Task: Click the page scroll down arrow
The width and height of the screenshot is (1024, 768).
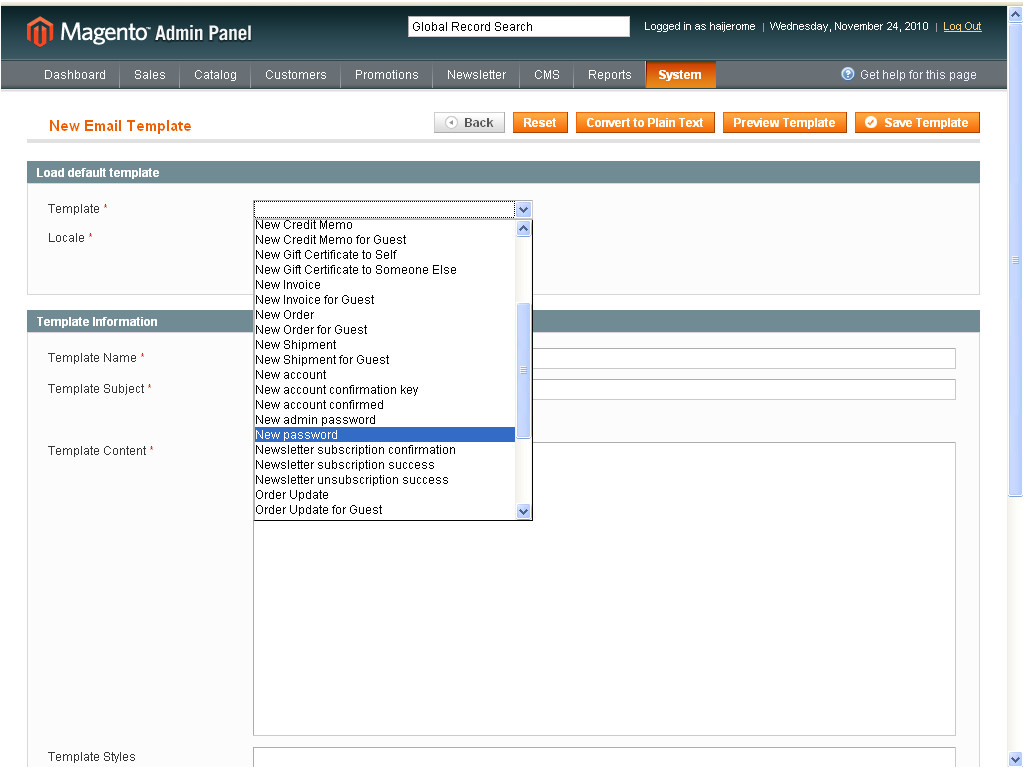Action: pyautogui.click(x=1015, y=759)
